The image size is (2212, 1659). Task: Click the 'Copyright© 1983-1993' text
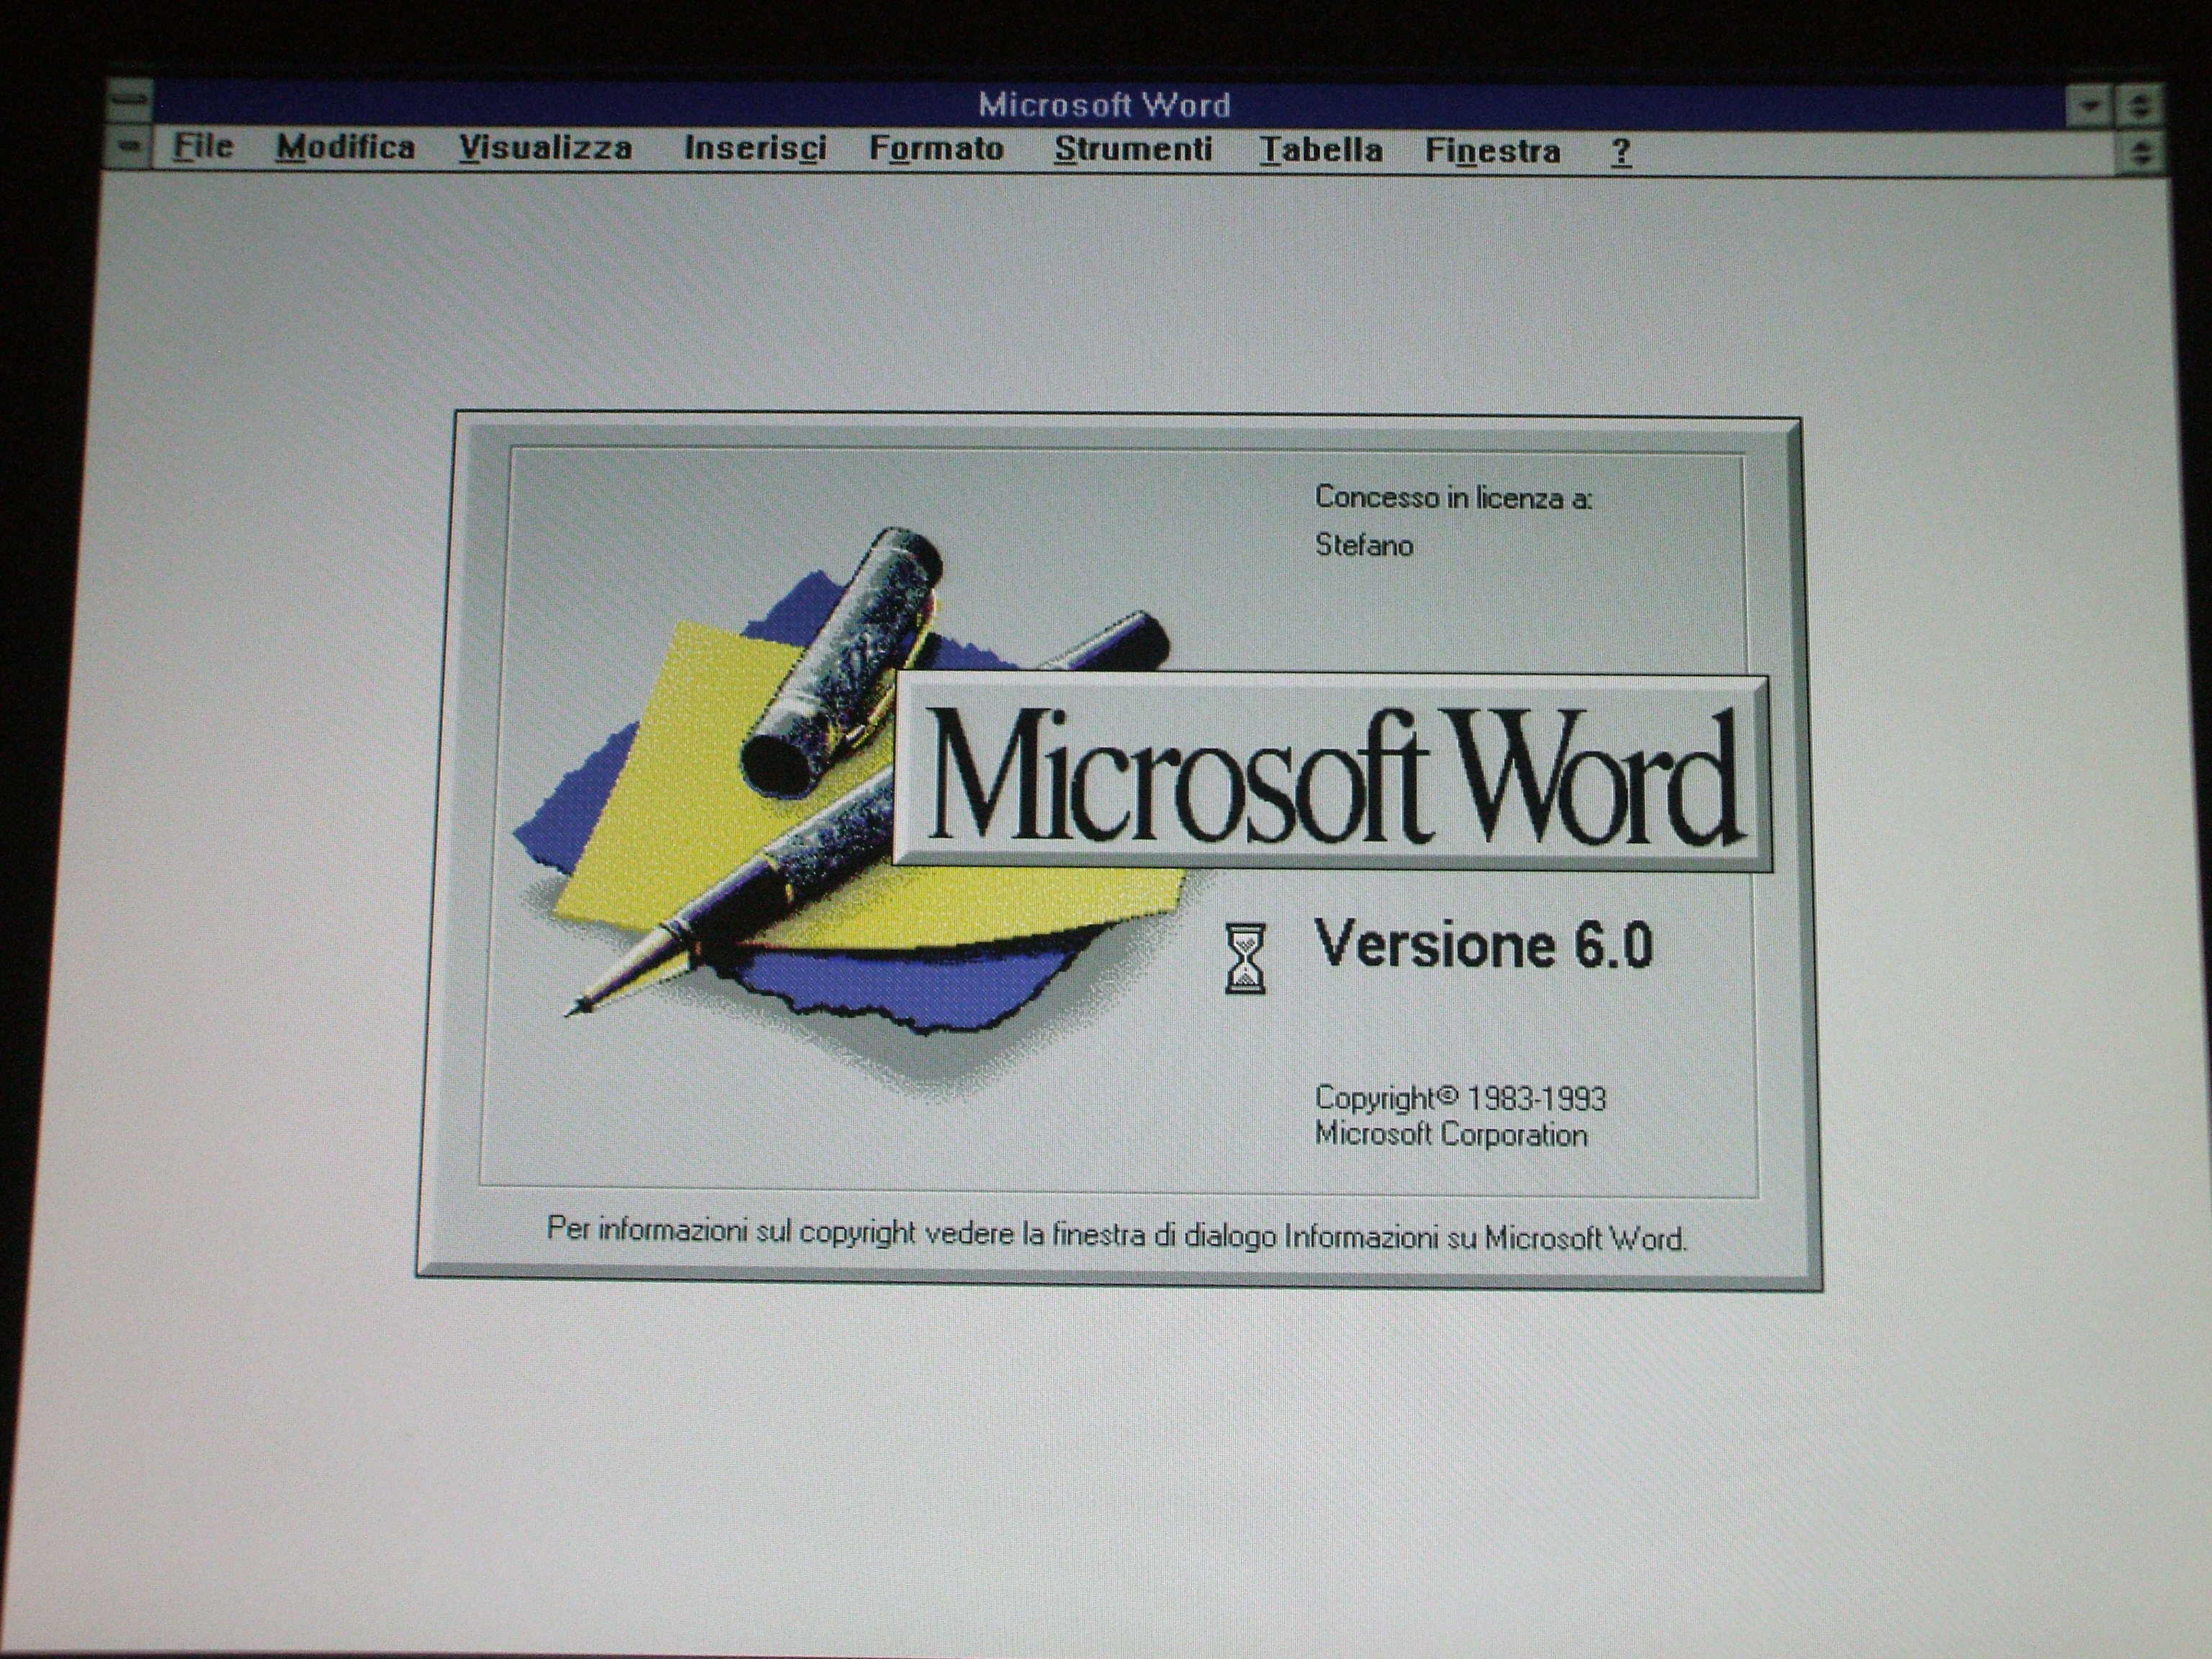point(1460,1098)
